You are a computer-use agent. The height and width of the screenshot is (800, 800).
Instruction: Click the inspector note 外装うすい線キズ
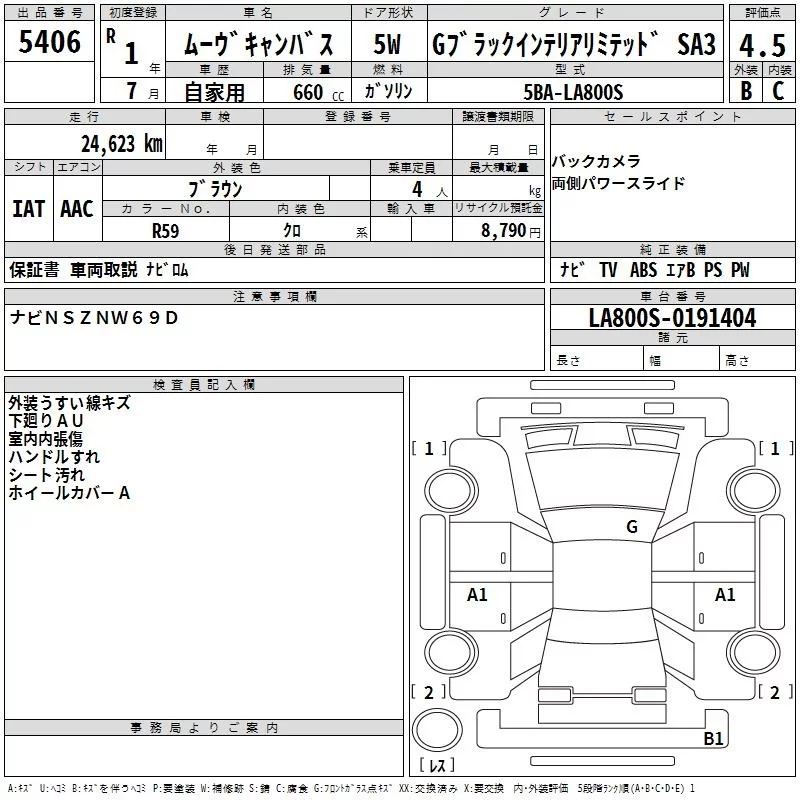(69, 403)
